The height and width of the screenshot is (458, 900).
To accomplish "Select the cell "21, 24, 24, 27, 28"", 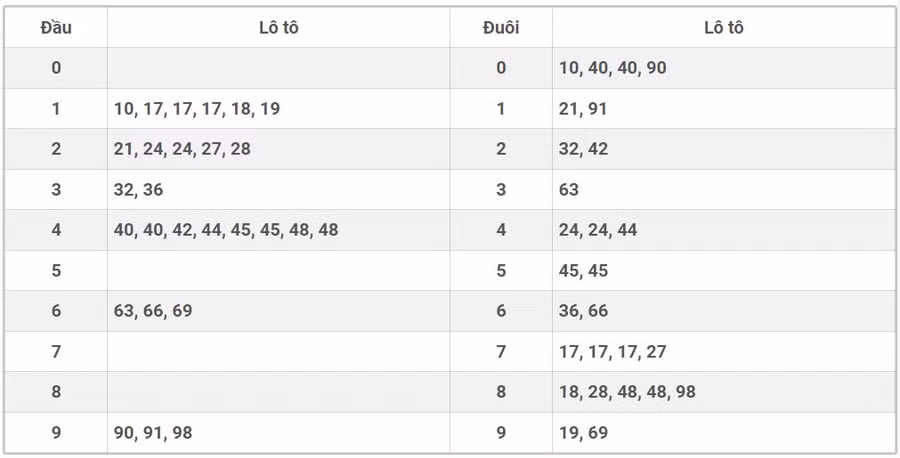I will click(x=182, y=149).
